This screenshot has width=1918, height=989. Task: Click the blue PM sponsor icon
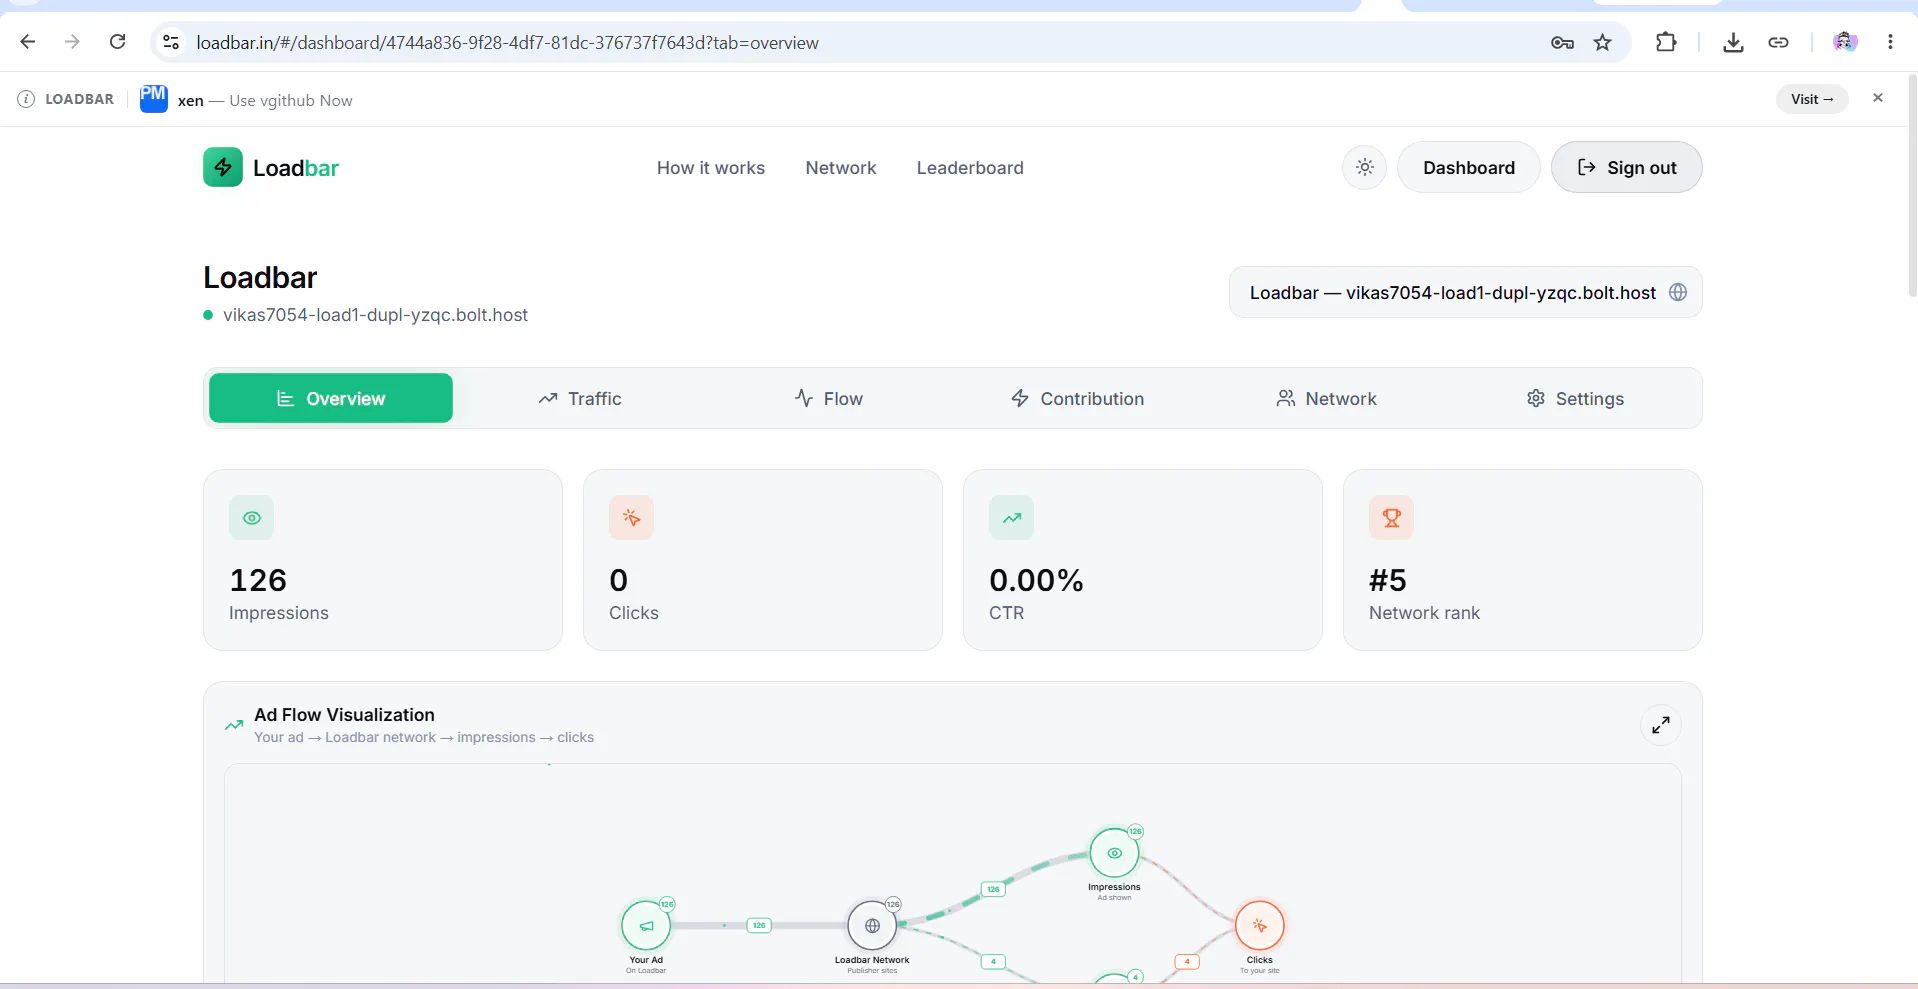(154, 99)
